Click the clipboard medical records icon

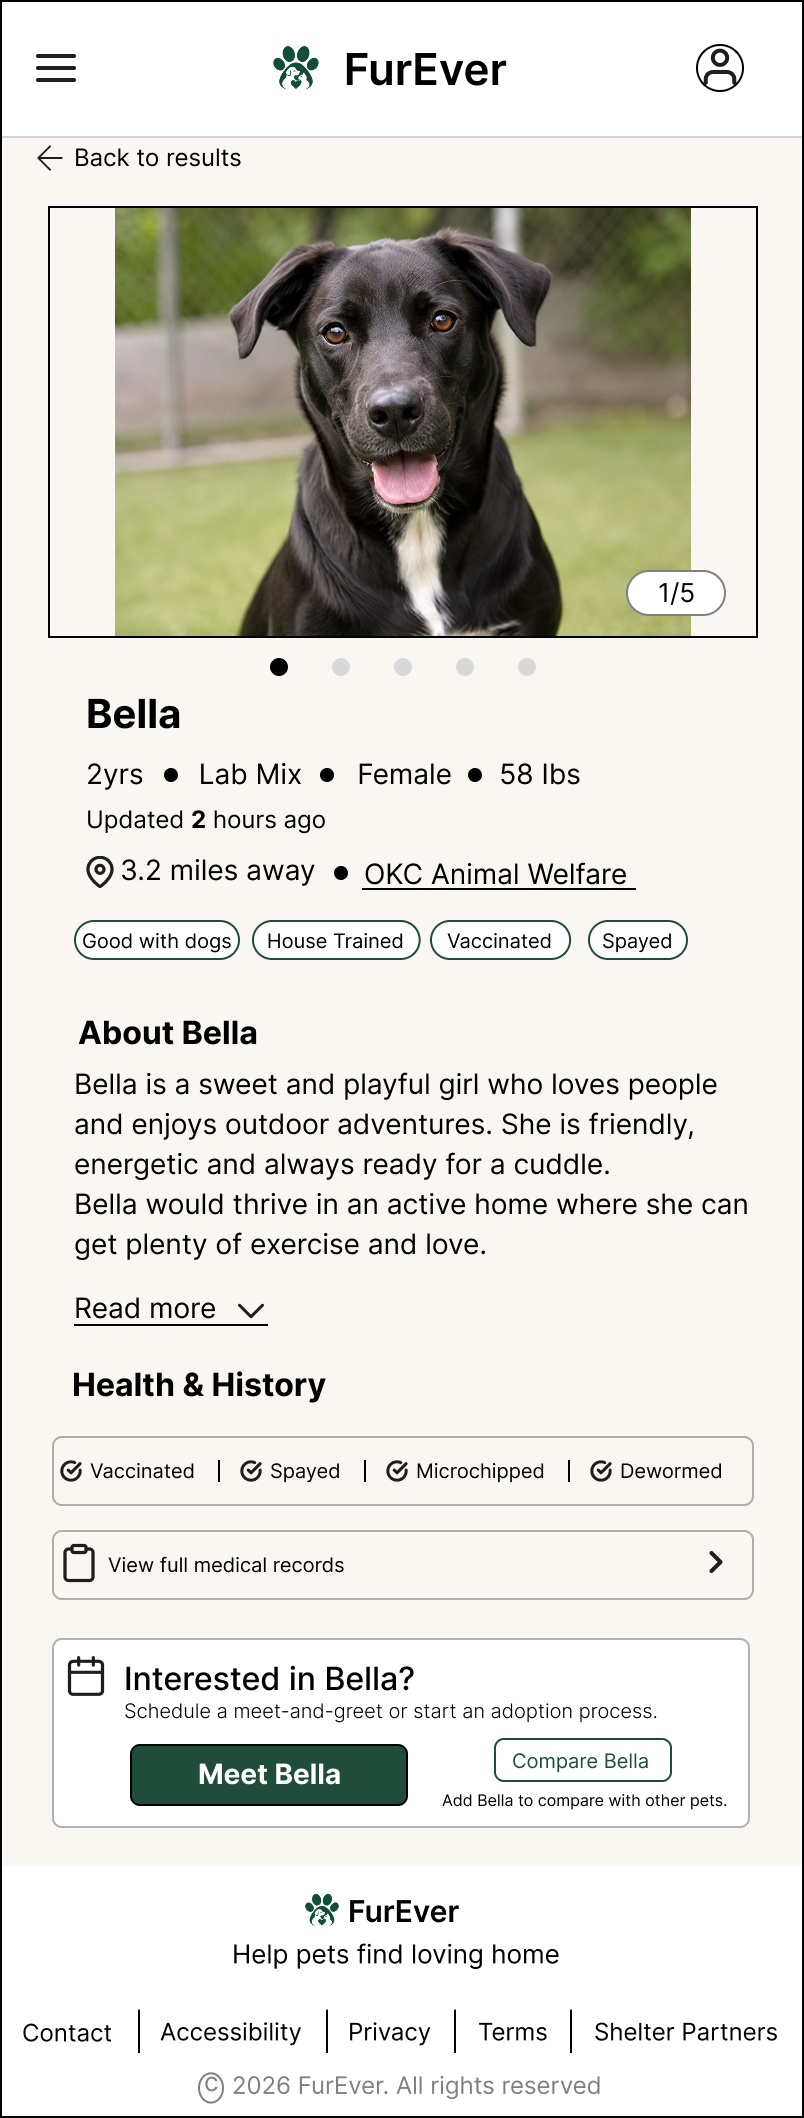[79, 1563]
